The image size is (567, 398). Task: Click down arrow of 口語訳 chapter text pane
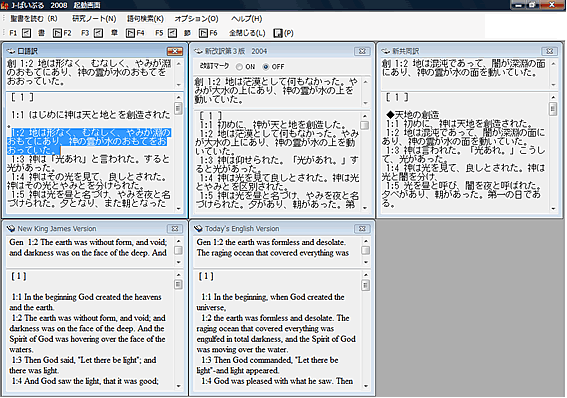pyautogui.click(x=179, y=209)
